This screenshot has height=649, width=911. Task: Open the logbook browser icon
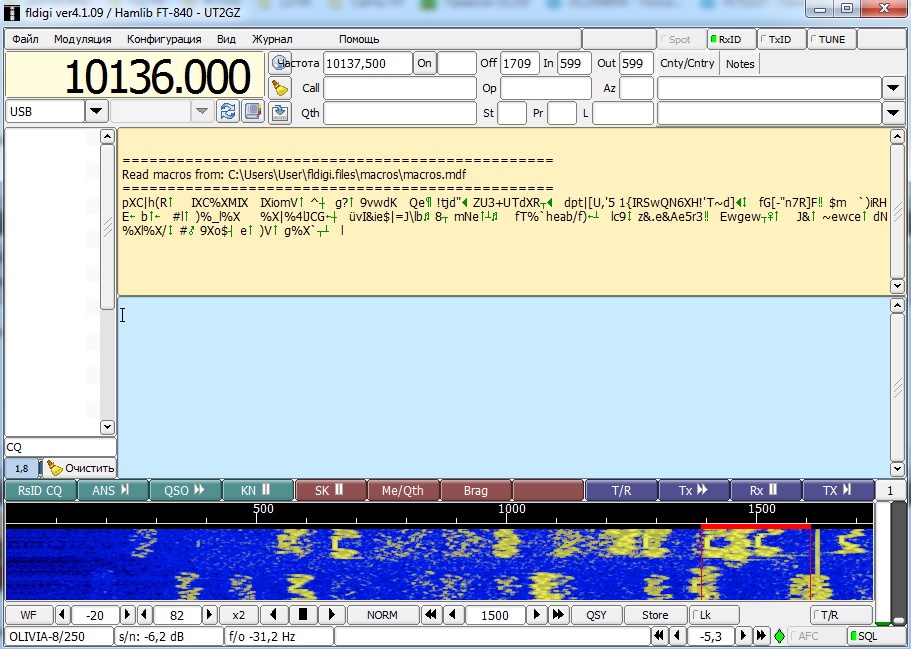point(253,112)
